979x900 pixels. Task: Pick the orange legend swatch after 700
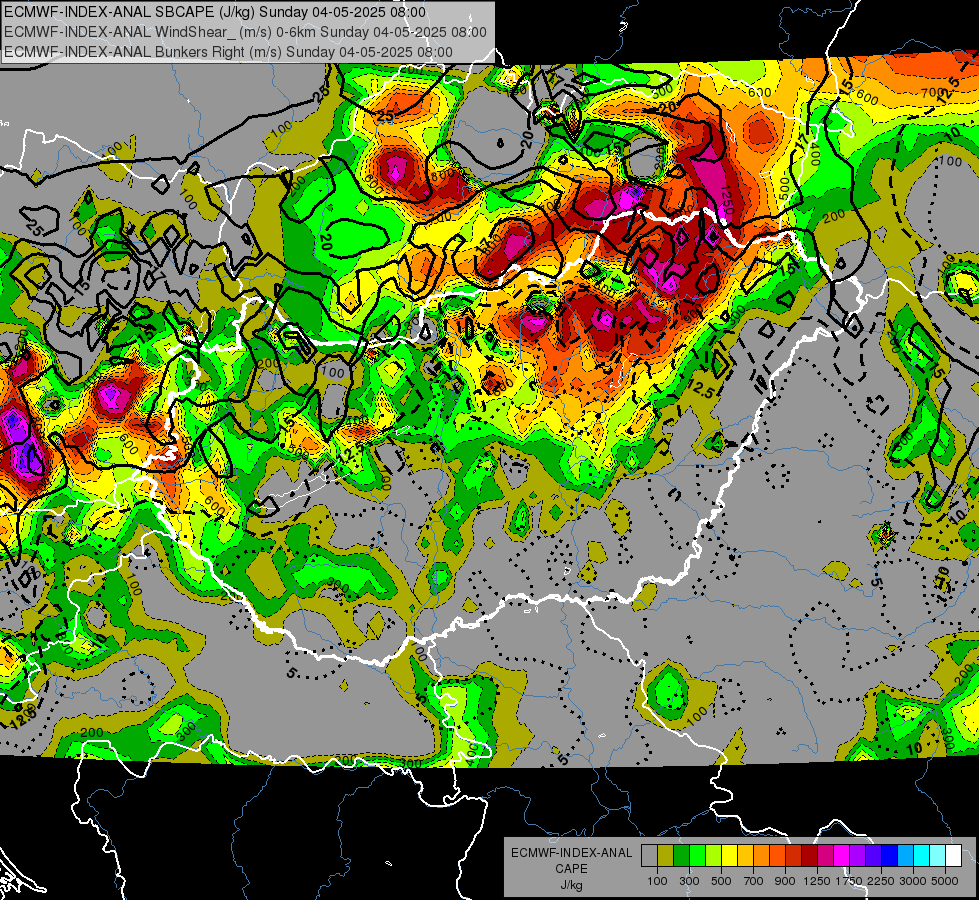click(x=761, y=855)
